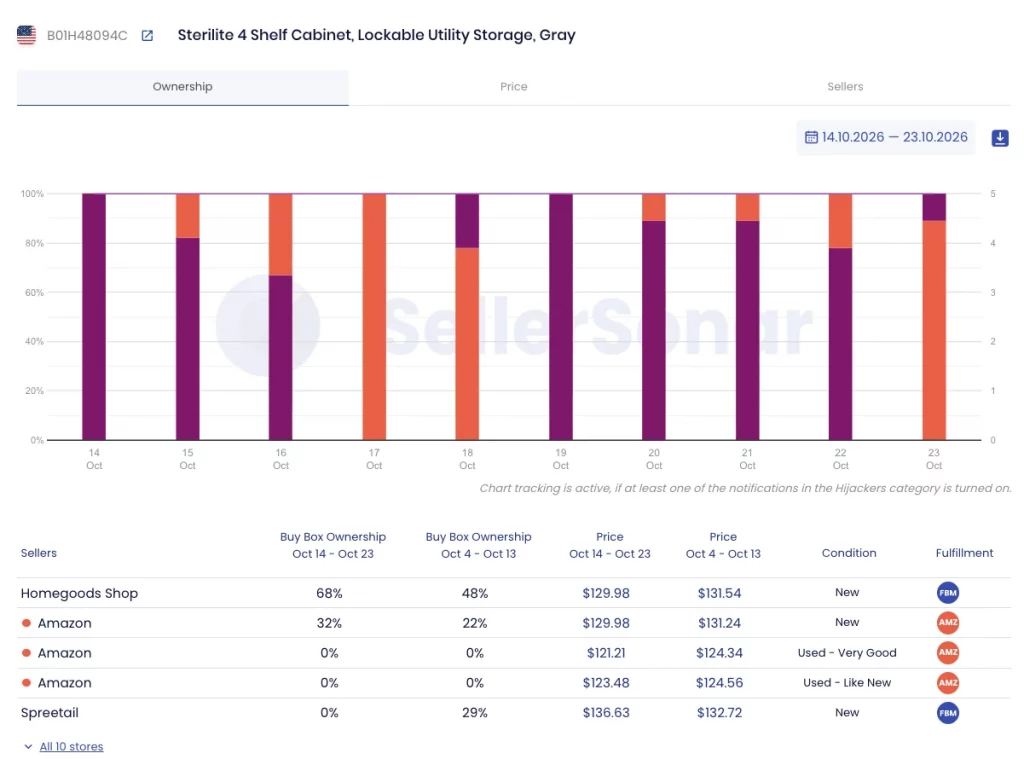The height and width of the screenshot is (759, 1024).
Task: Click the orange segment of the 22 Oct bar
Action: click(x=840, y=221)
